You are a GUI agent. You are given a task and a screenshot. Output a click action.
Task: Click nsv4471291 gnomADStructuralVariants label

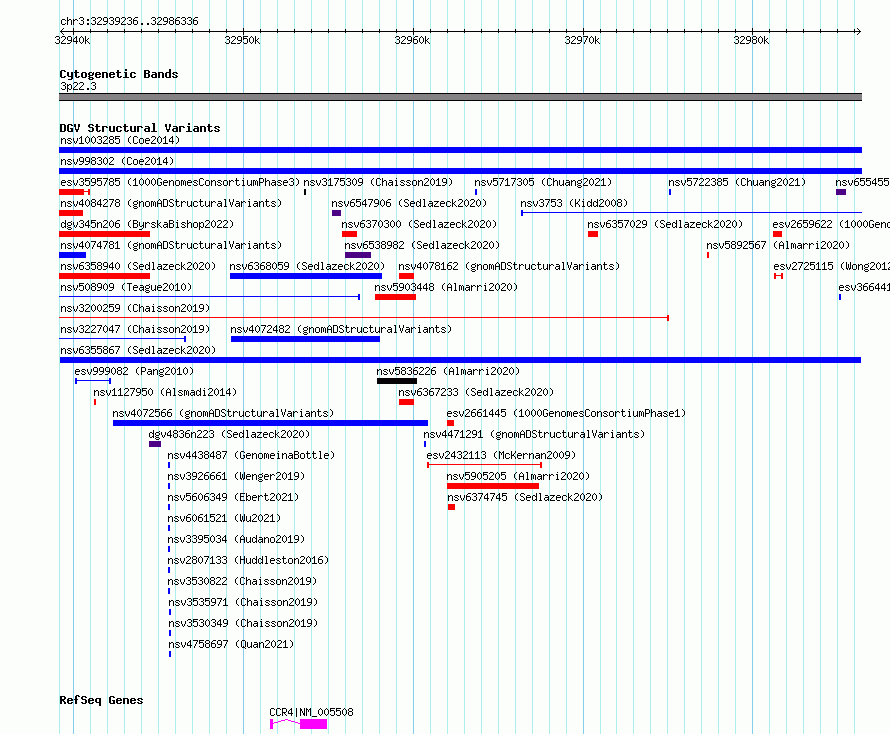pyautogui.click(x=534, y=434)
